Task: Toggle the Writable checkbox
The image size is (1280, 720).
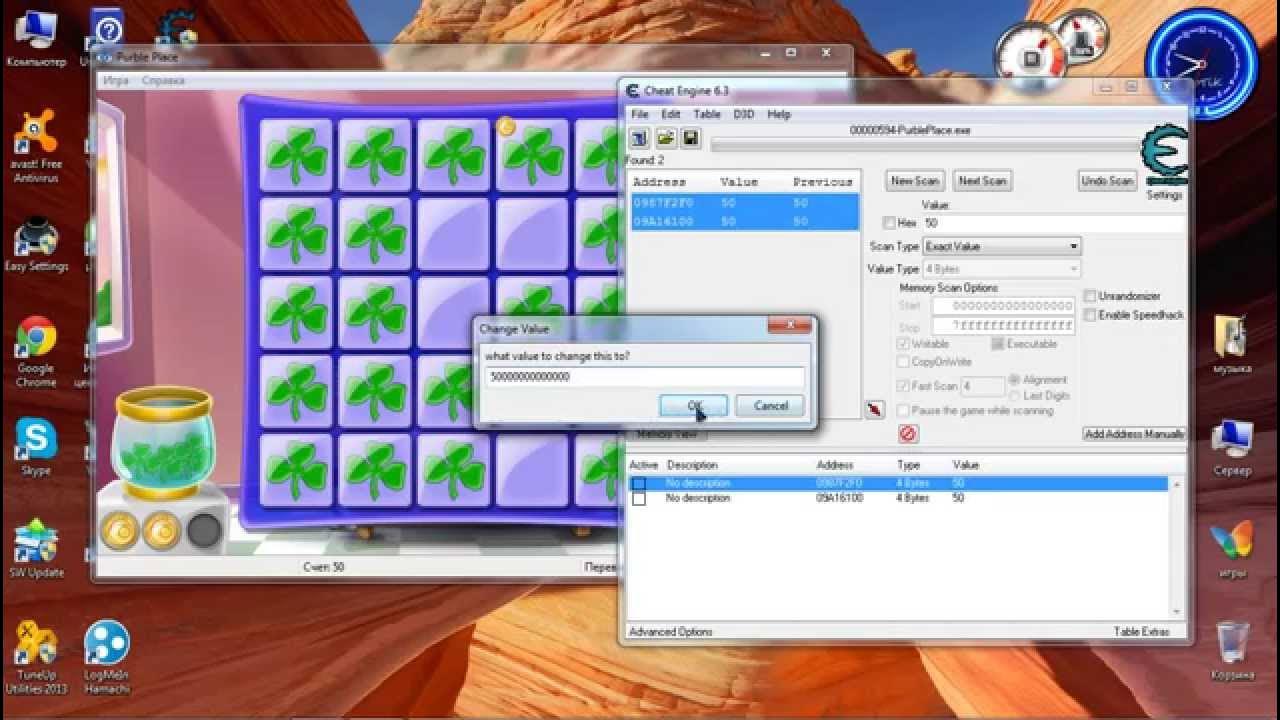Action: point(903,344)
